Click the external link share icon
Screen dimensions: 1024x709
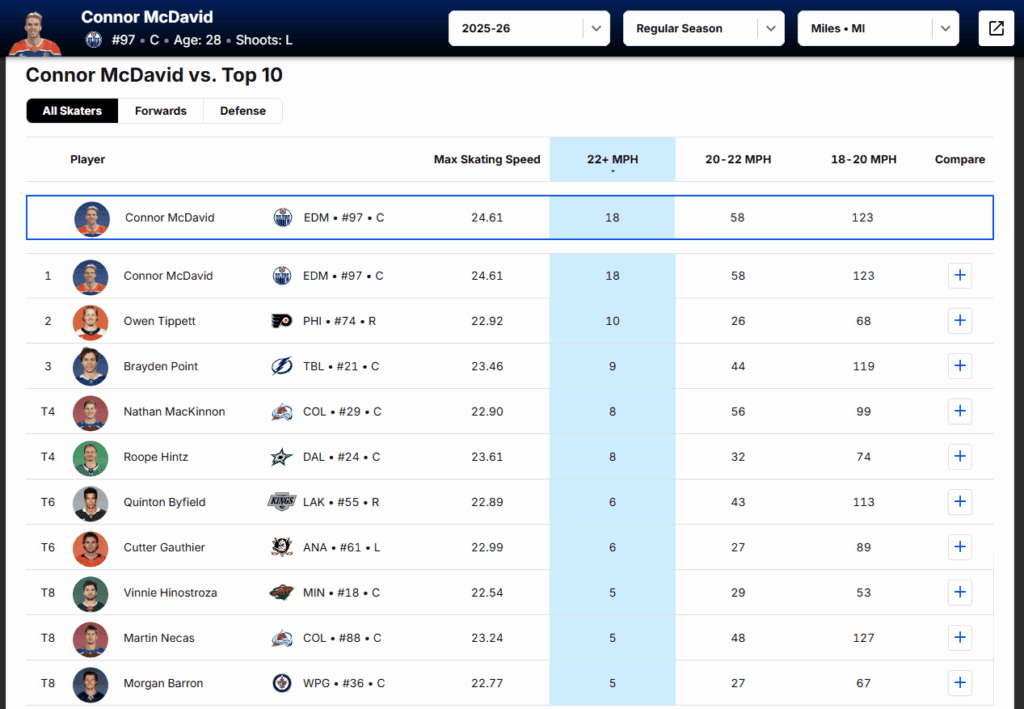pos(996,28)
